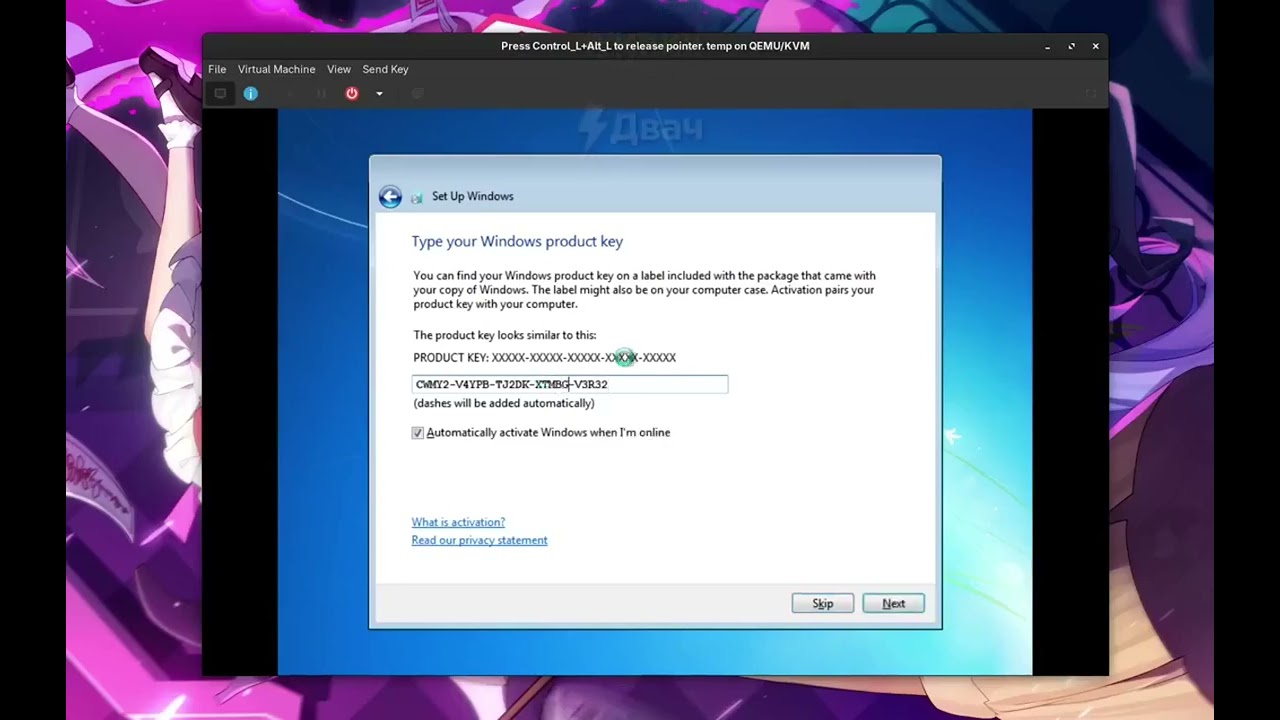This screenshot has height=720, width=1280.
Task: Click the 'temp on QEMU/KVM' window title bar
Action: (655, 46)
